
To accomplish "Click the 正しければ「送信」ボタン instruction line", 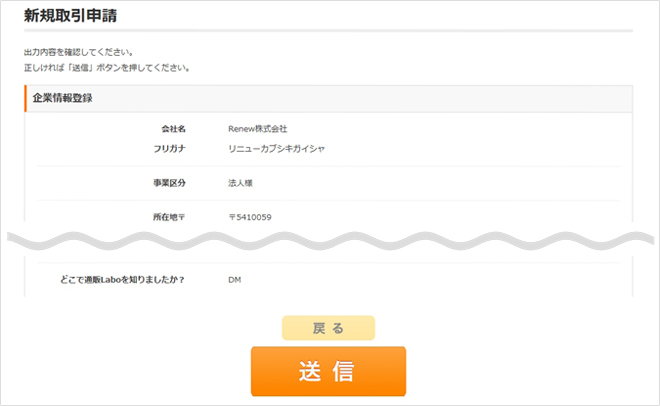I will pos(106,68).
